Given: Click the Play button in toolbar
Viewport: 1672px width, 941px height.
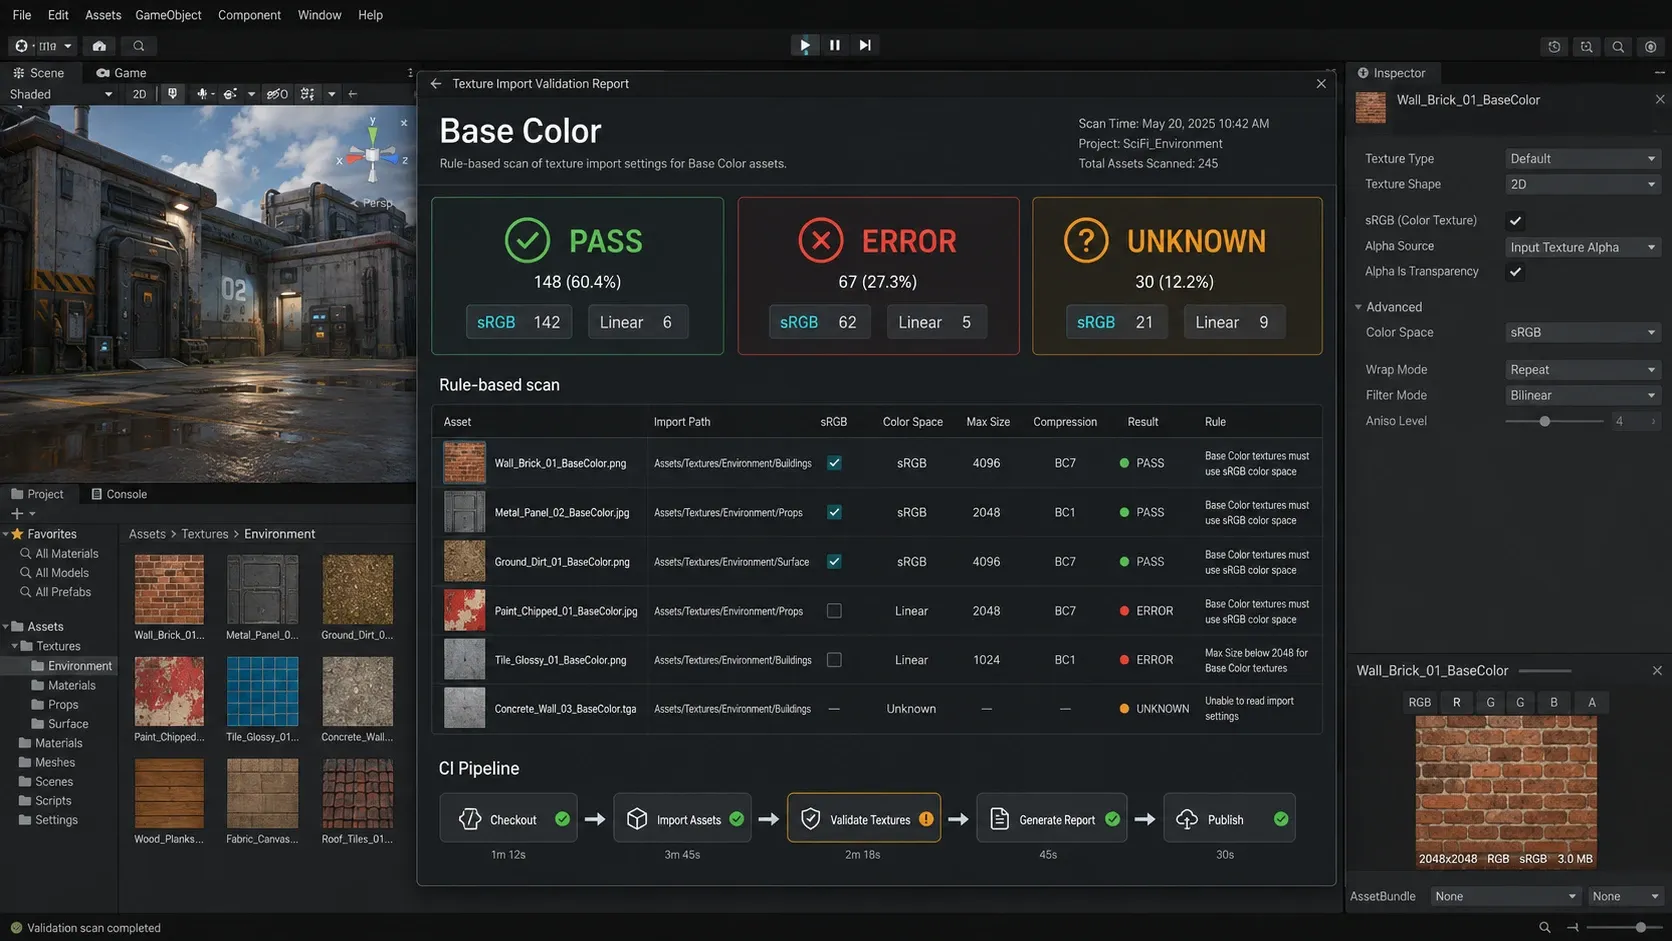Looking at the screenshot, I should [x=805, y=45].
